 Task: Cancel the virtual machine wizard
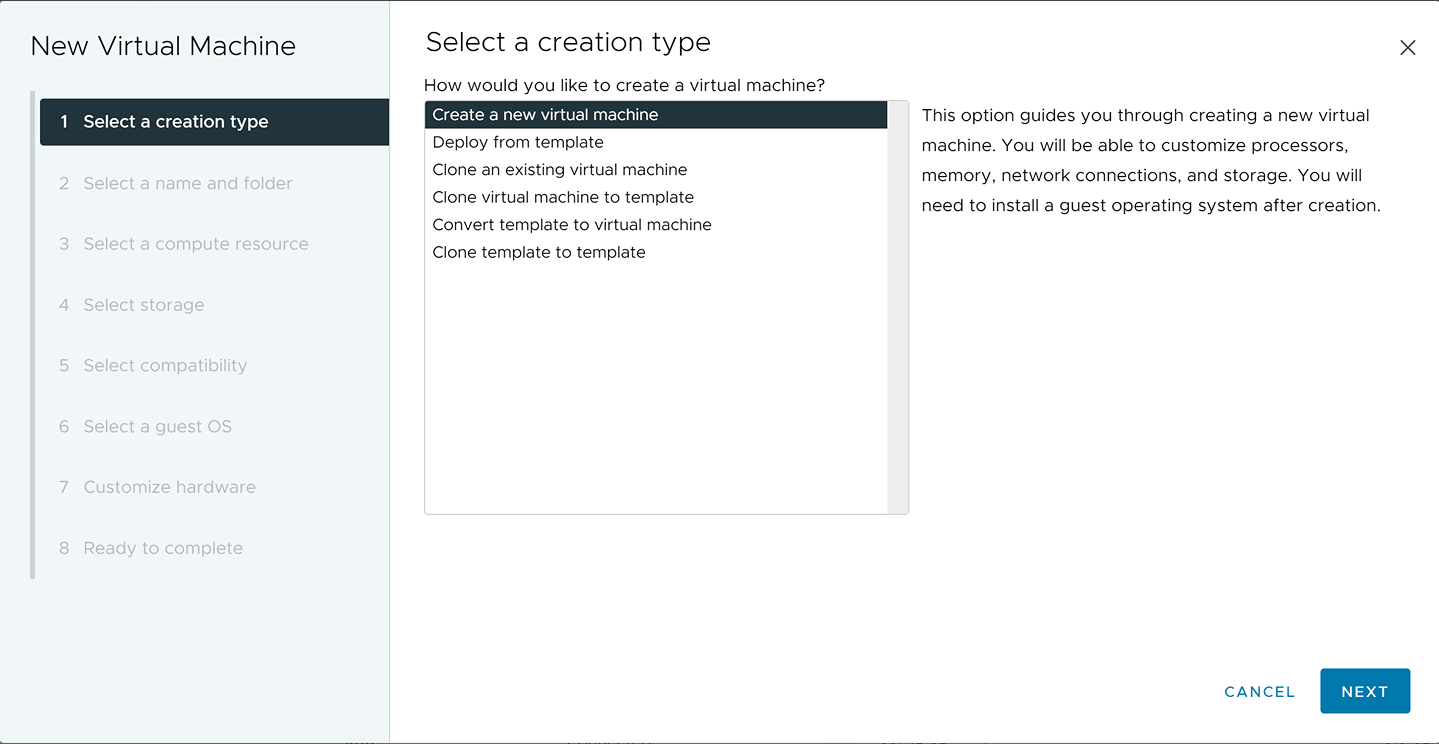coord(1259,692)
